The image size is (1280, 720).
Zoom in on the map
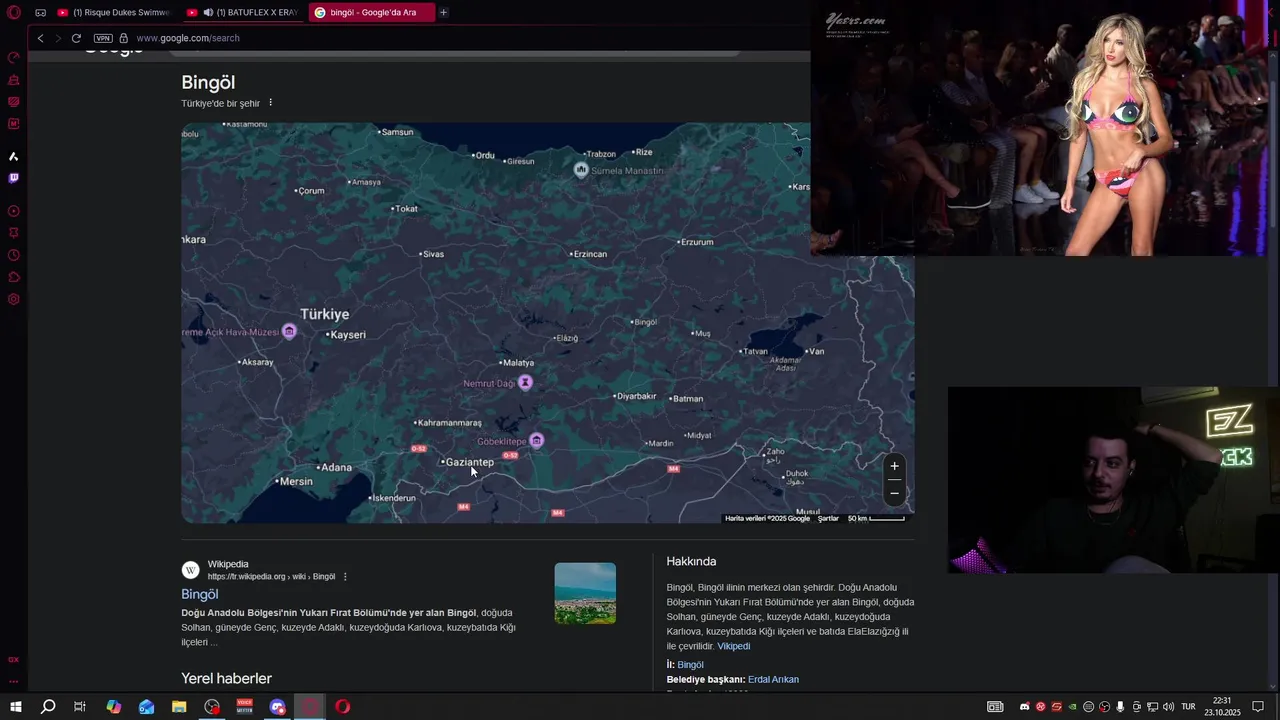click(894, 466)
